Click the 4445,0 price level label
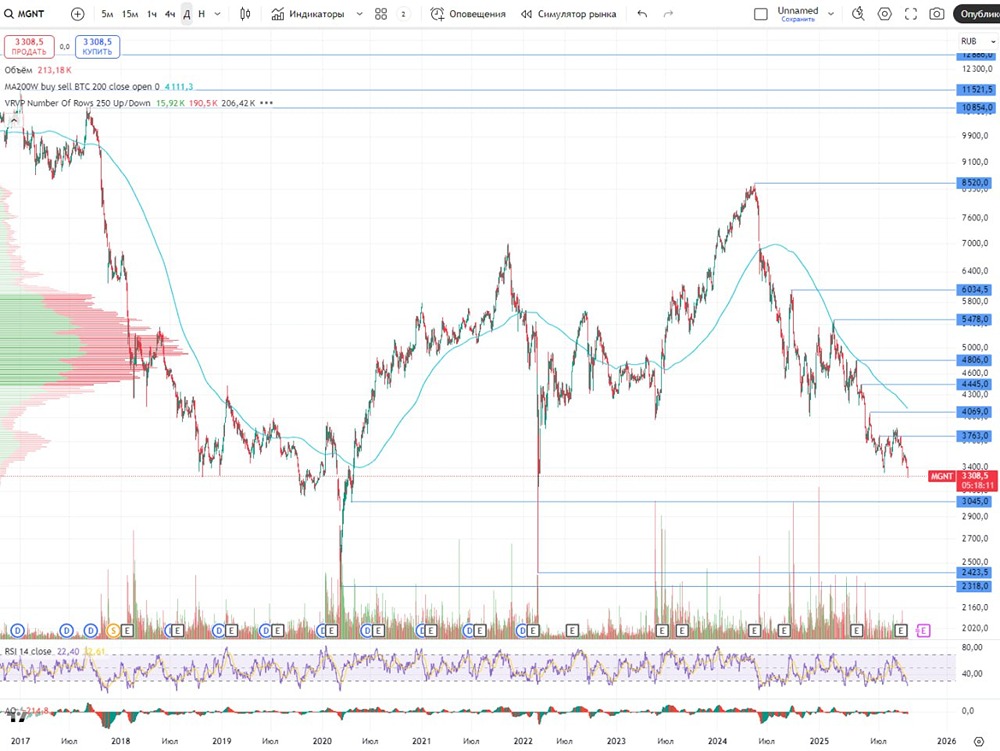Viewport: 1000px width, 751px height. coord(975,384)
